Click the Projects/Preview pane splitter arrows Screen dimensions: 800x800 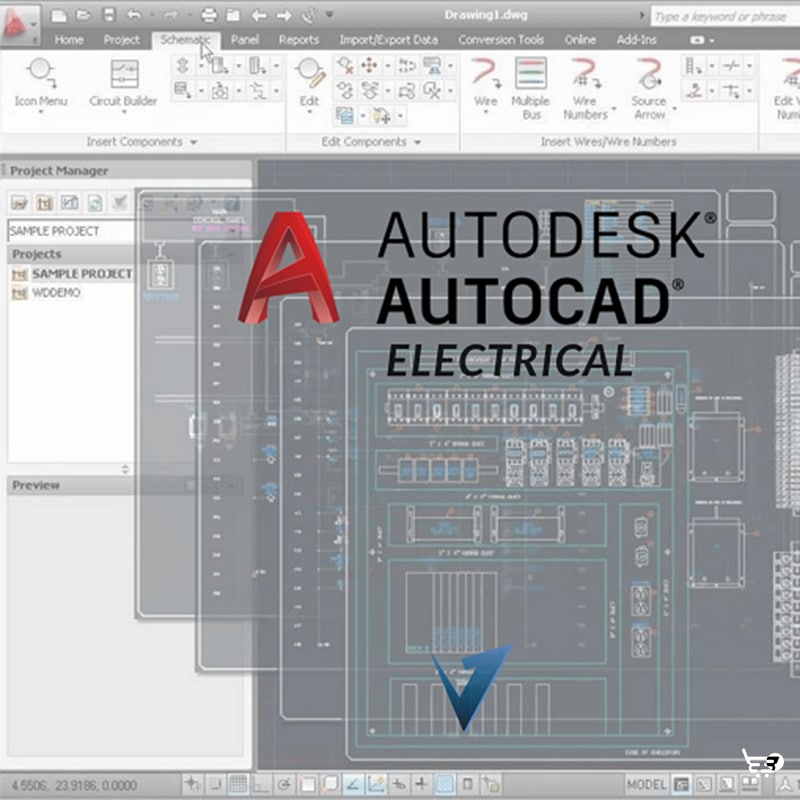(125, 469)
